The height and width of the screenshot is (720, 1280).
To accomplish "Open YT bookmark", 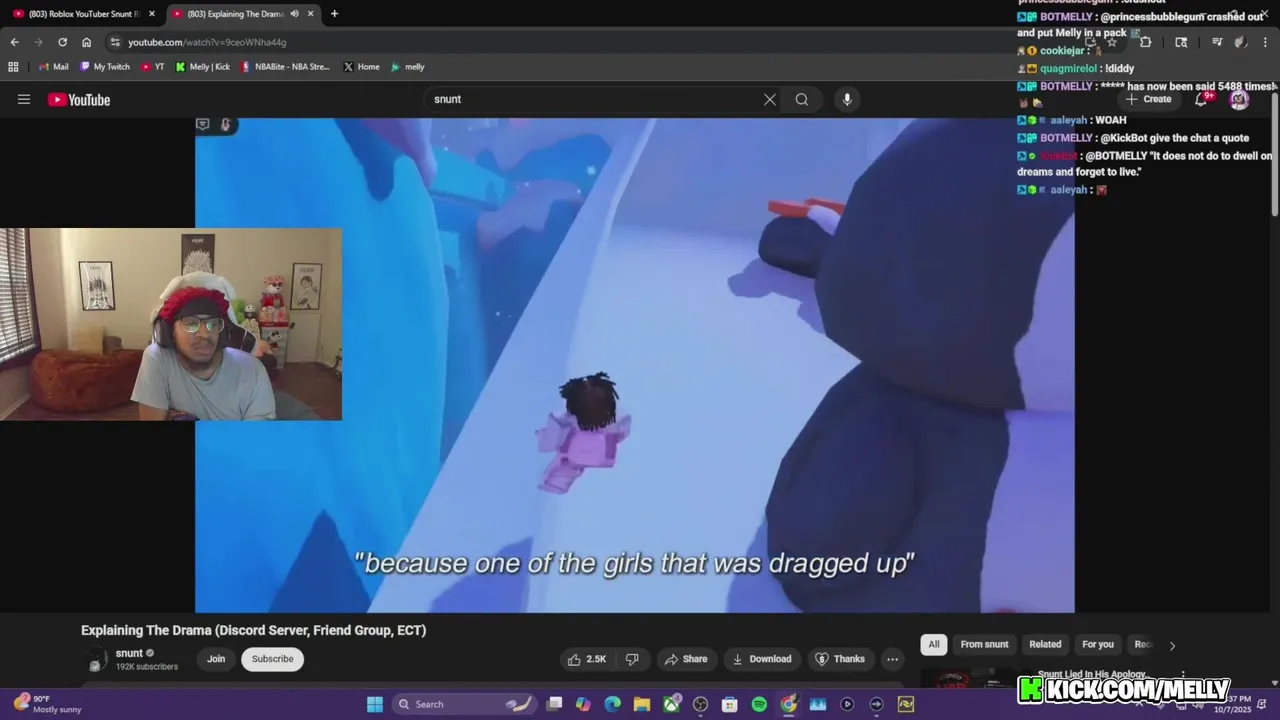I will click(152, 67).
